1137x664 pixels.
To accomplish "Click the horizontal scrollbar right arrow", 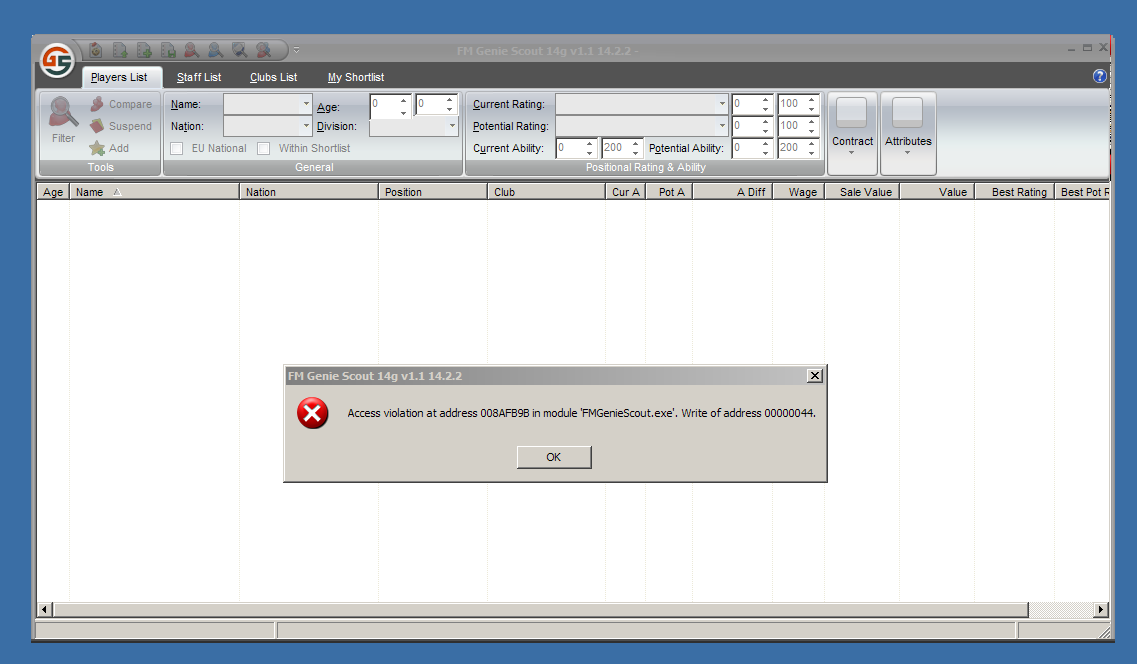I will pos(1101,610).
